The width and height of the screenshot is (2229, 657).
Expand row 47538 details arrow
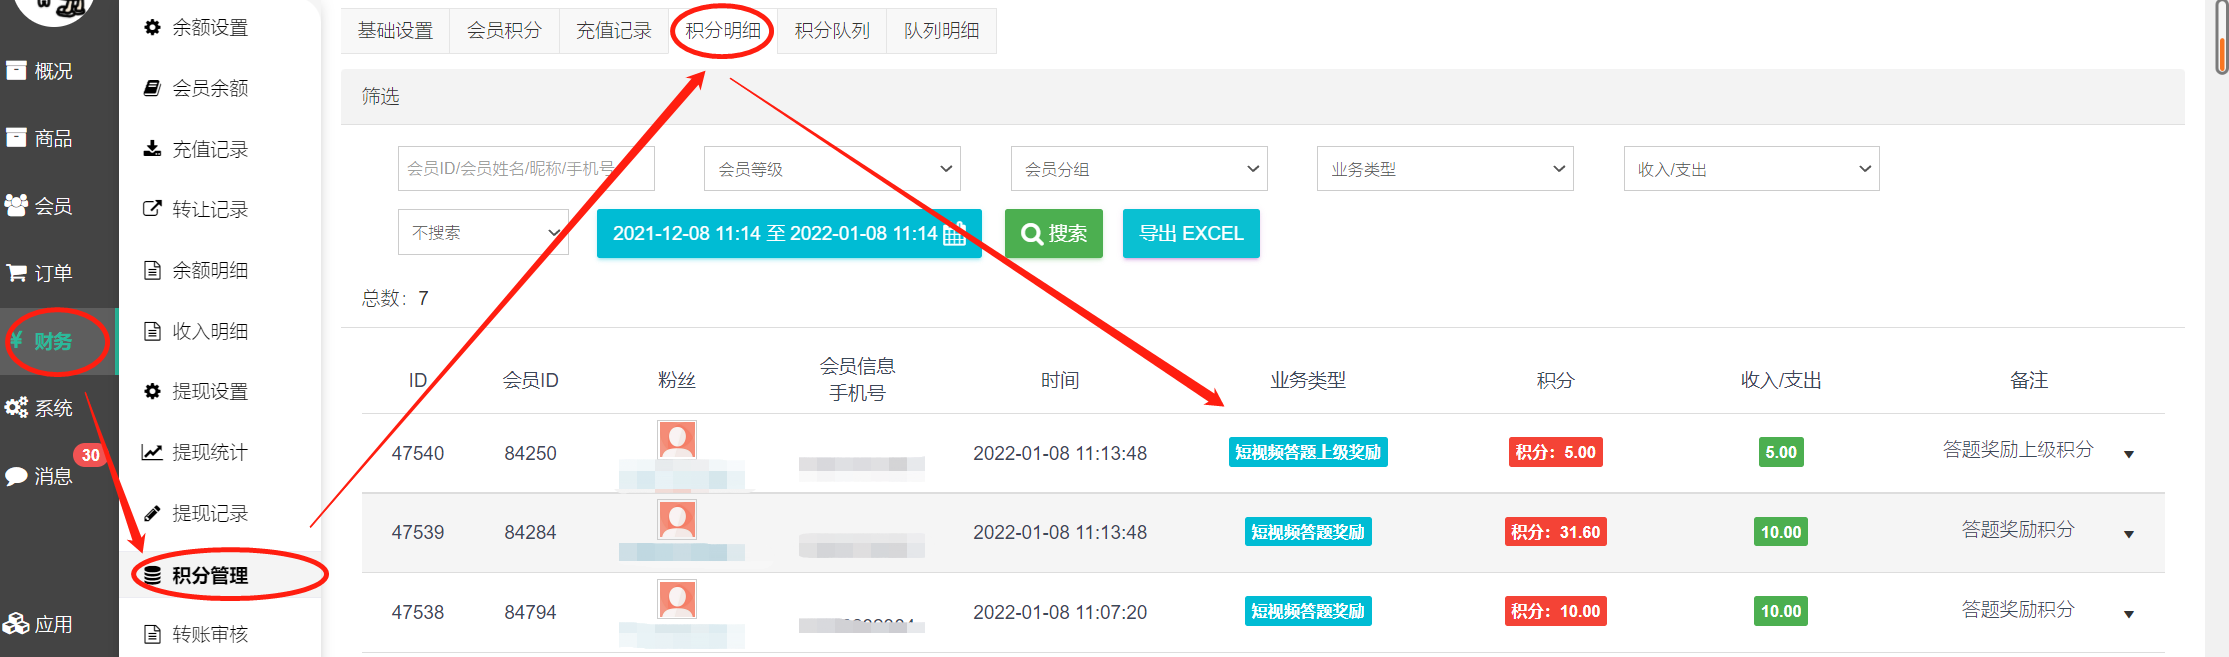pyautogui.click(x=2129, y=614)
